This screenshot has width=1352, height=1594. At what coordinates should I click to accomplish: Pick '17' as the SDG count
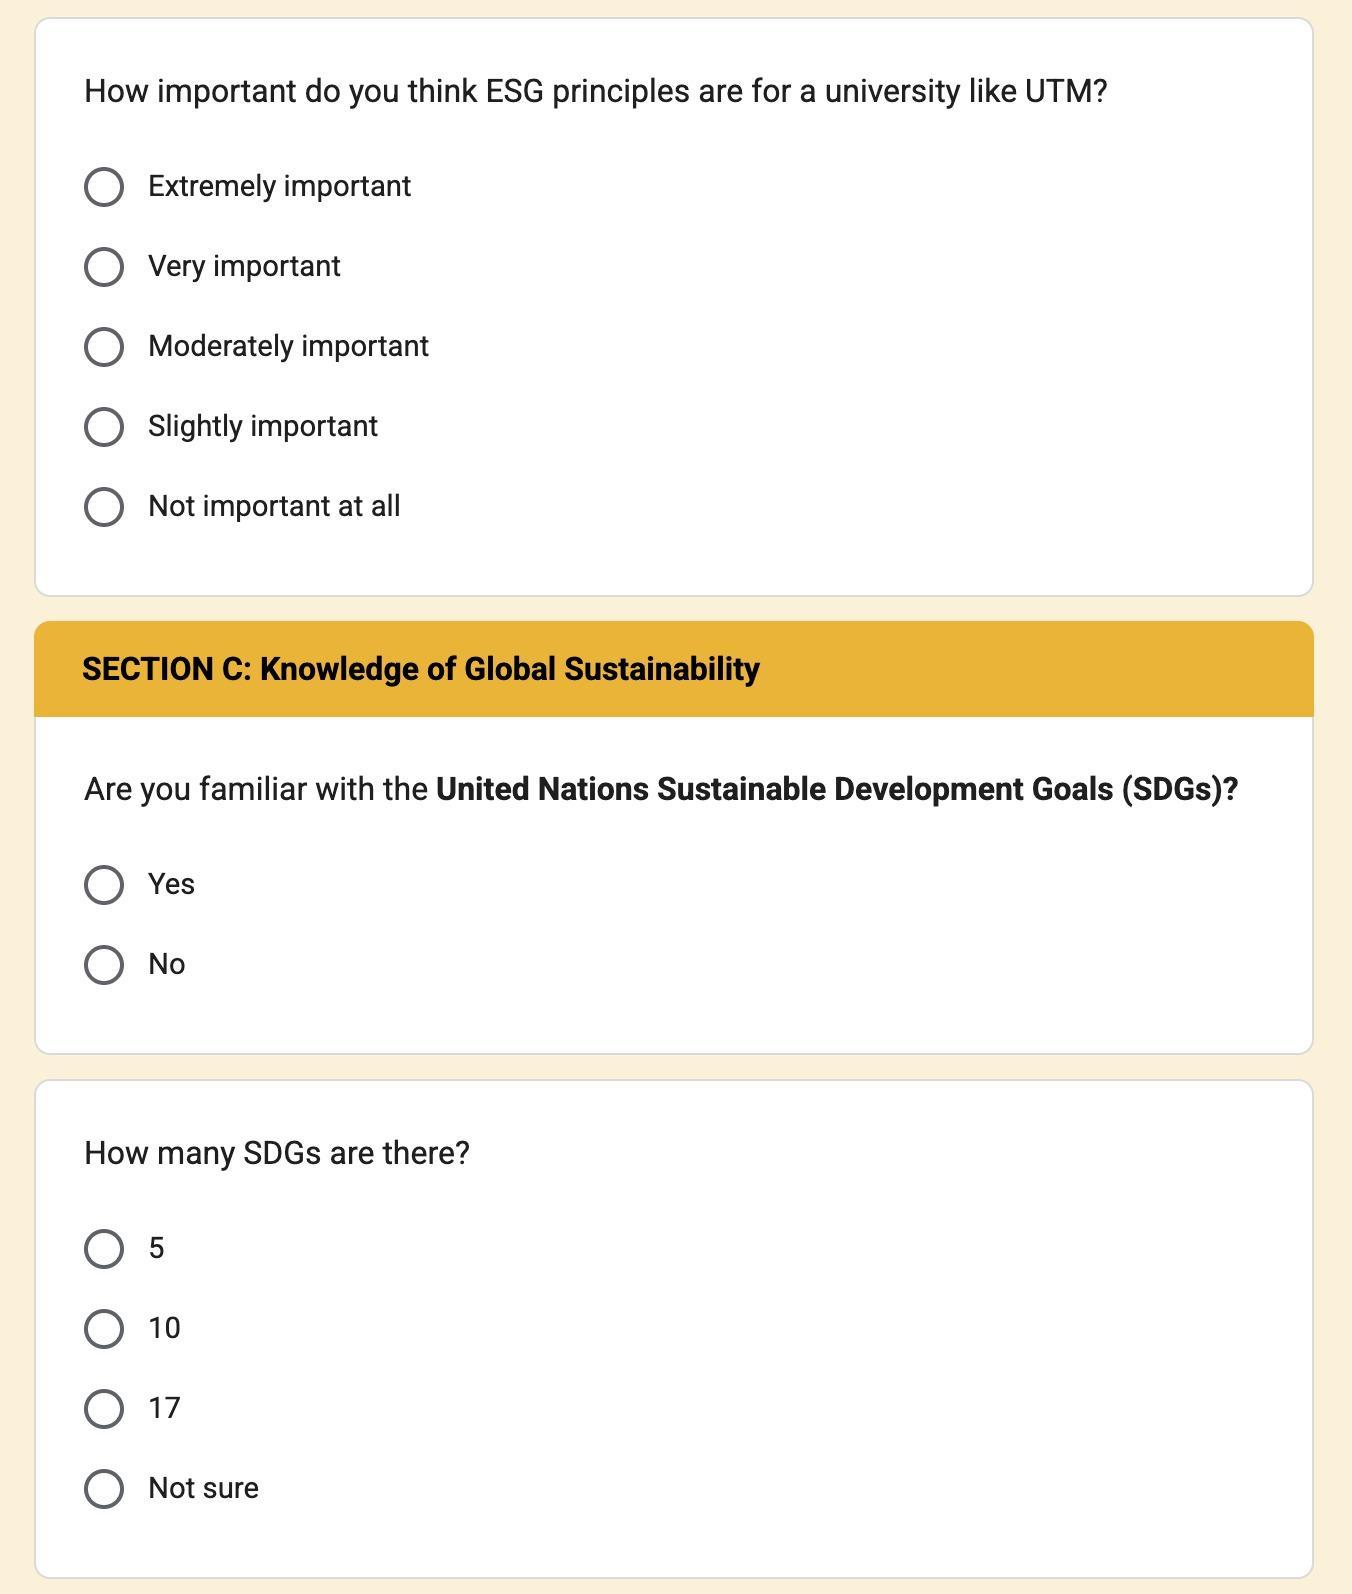pyautogui.click(x=104, y=1409)
